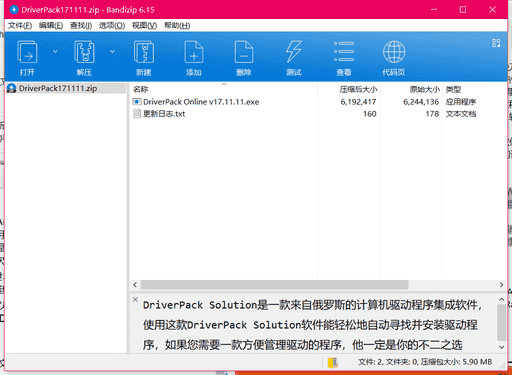Click the grid layout icon at toolbar right

pos(496,43)
